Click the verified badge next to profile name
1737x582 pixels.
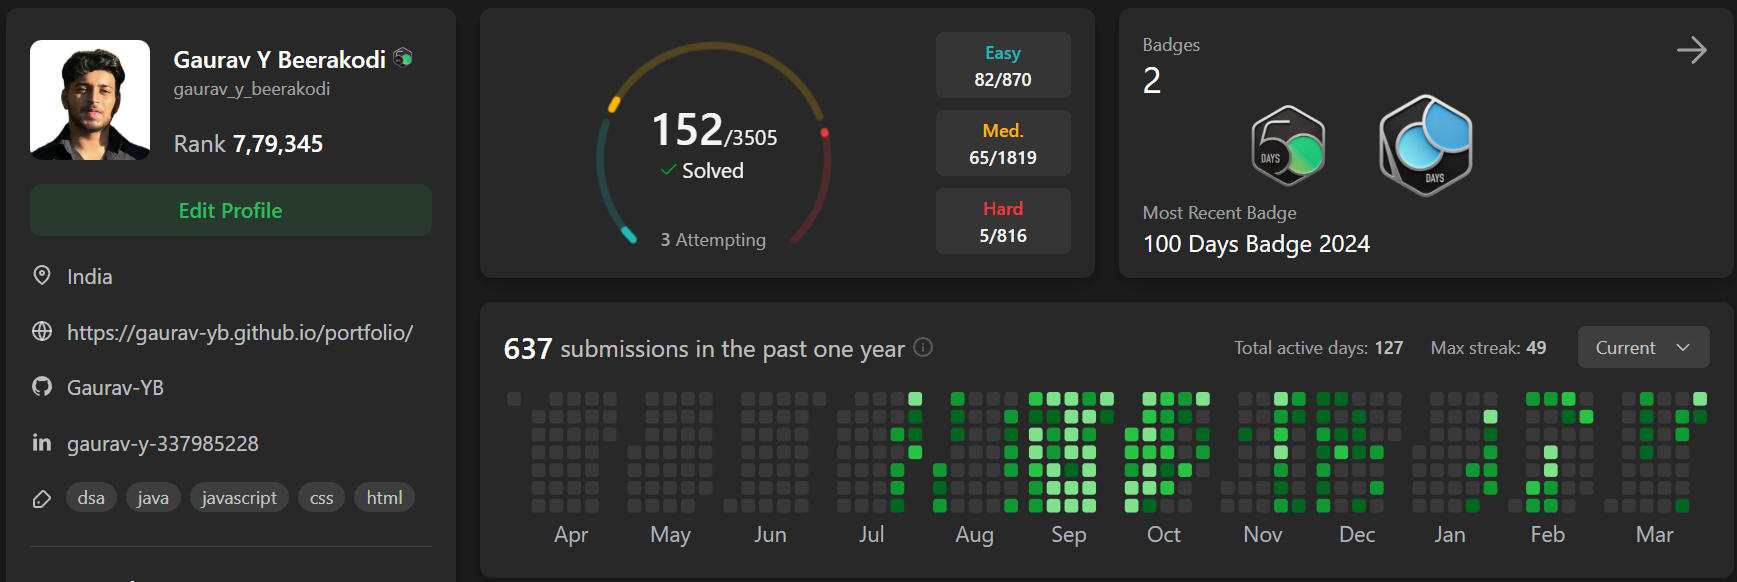coord(403,58)
